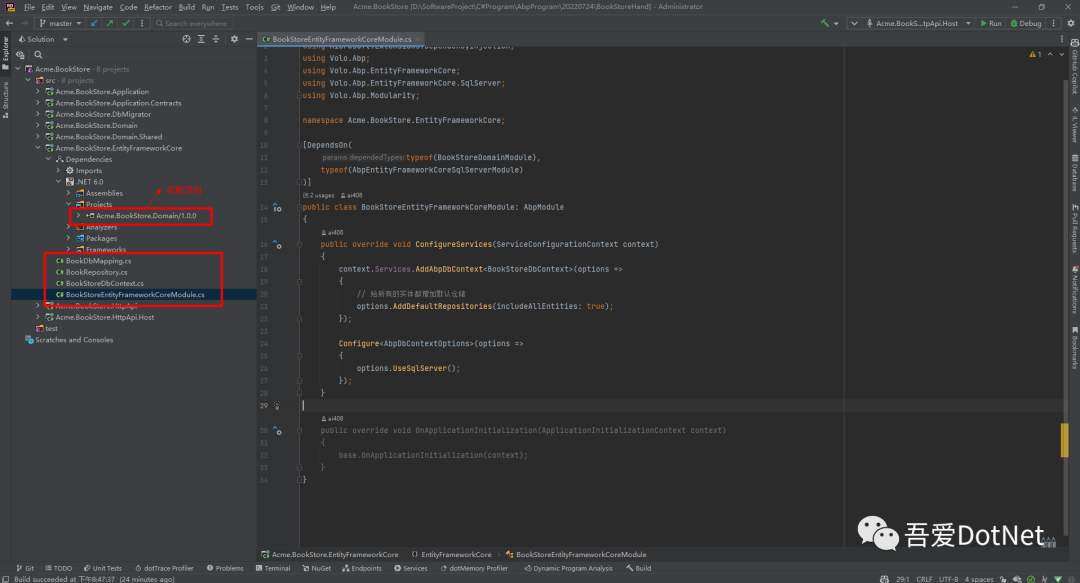The image size is (1080, 583).
Task: Click BookStoreEntityFrameworkCoreModule breadcrumb
Action: point(576,555)
